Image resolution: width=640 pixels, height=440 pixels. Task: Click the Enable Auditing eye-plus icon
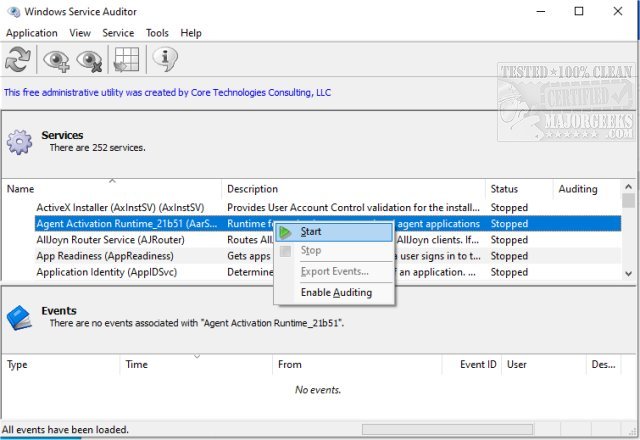click(x=55, y=60)
